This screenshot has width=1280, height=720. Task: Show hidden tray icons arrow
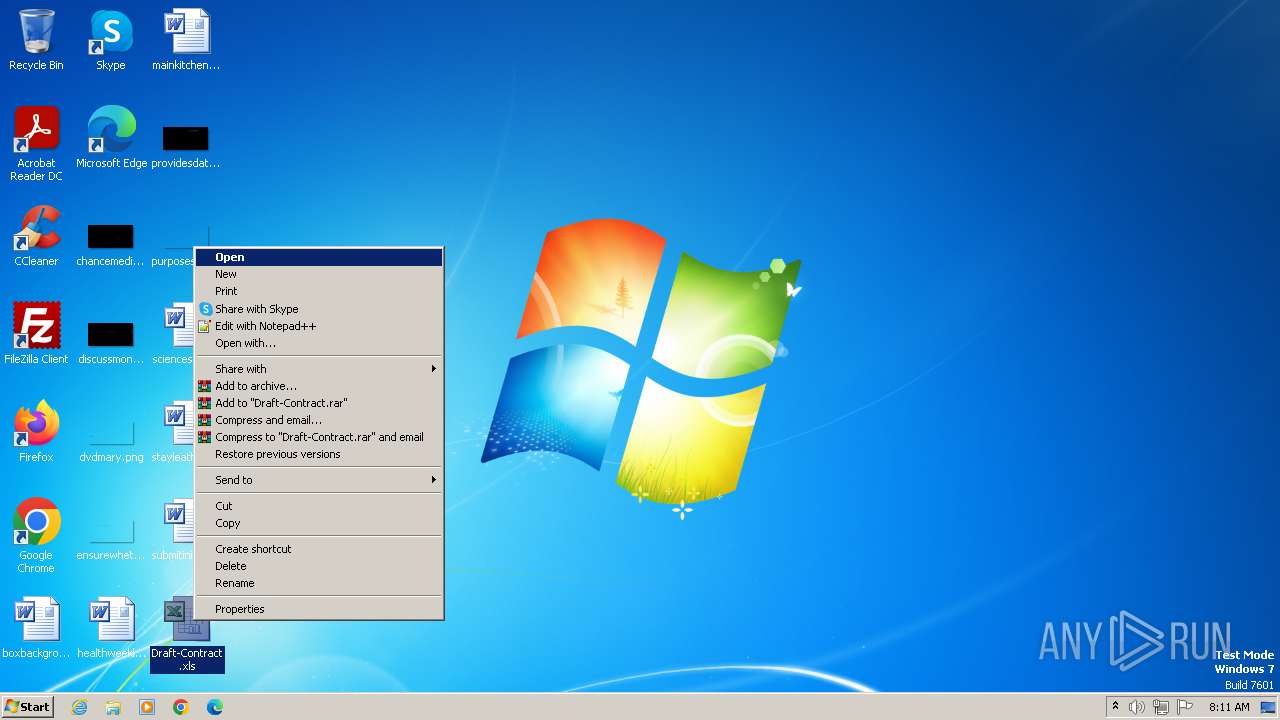(x=1115, y=707)
